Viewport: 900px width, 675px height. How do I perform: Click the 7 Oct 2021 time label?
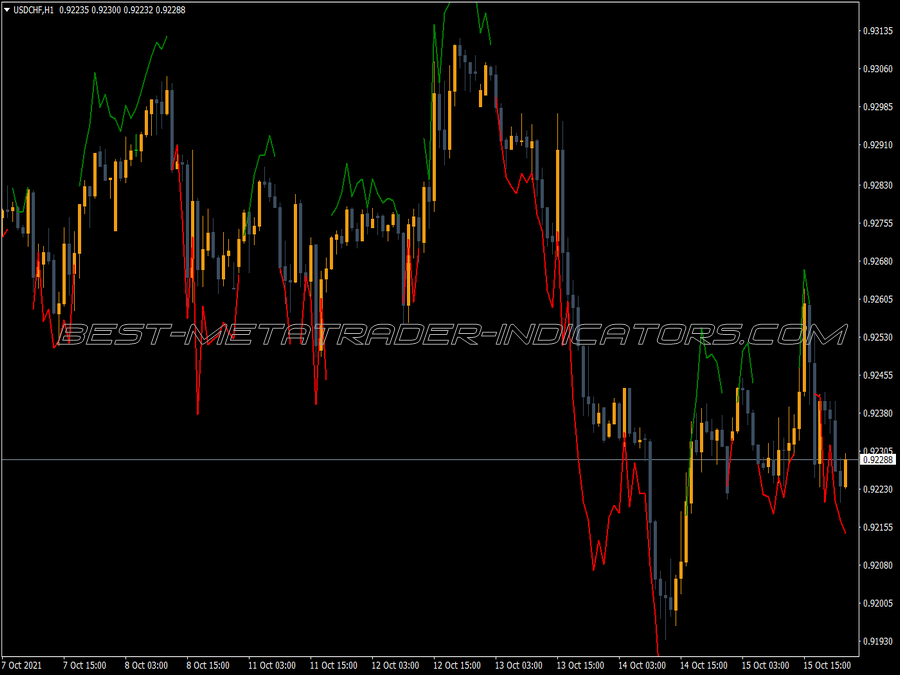coord(21,665)
